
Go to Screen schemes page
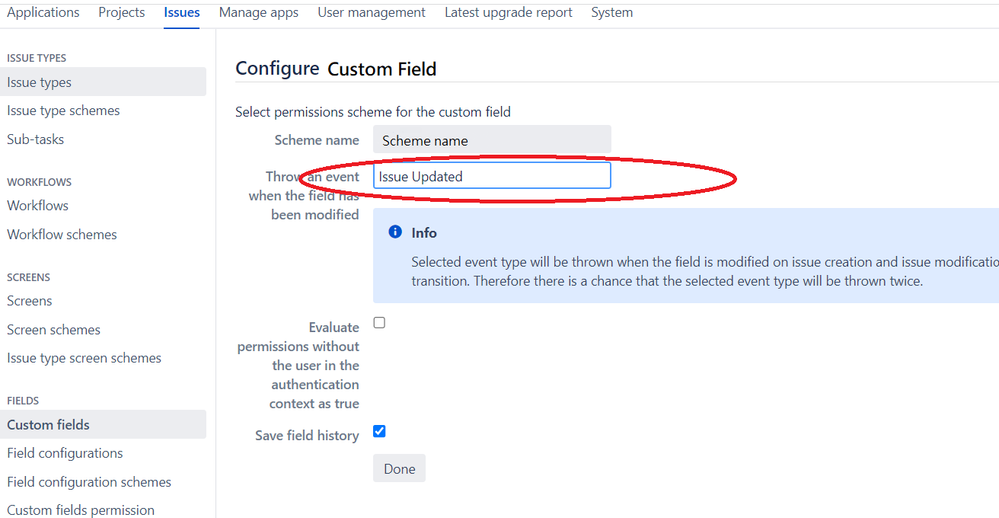click(54, 329)
